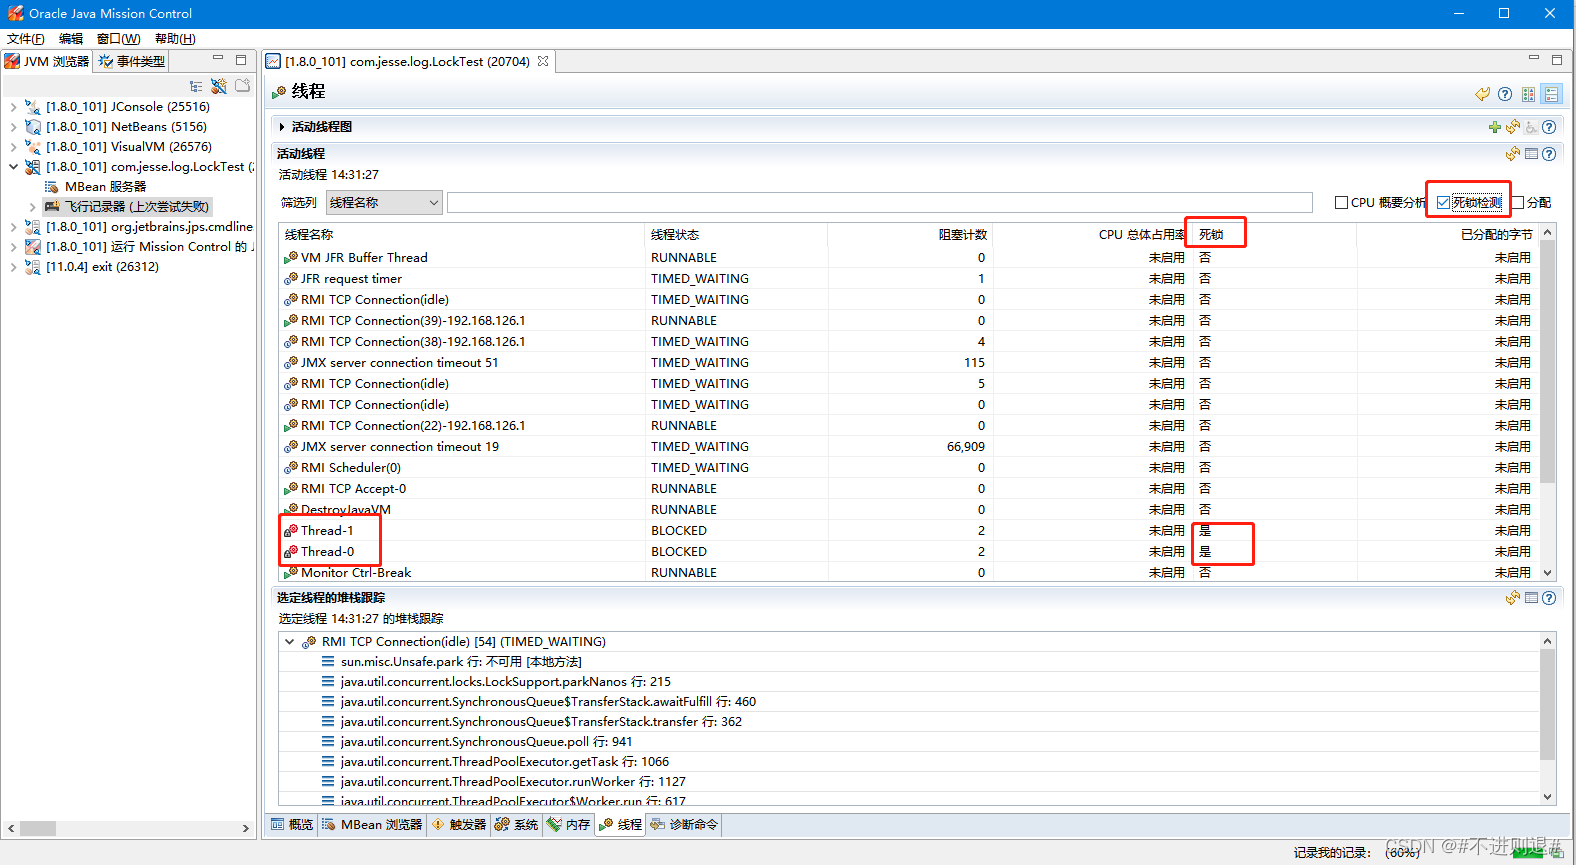Open help icon in the 活动线程图 section

pos(1549,127)
